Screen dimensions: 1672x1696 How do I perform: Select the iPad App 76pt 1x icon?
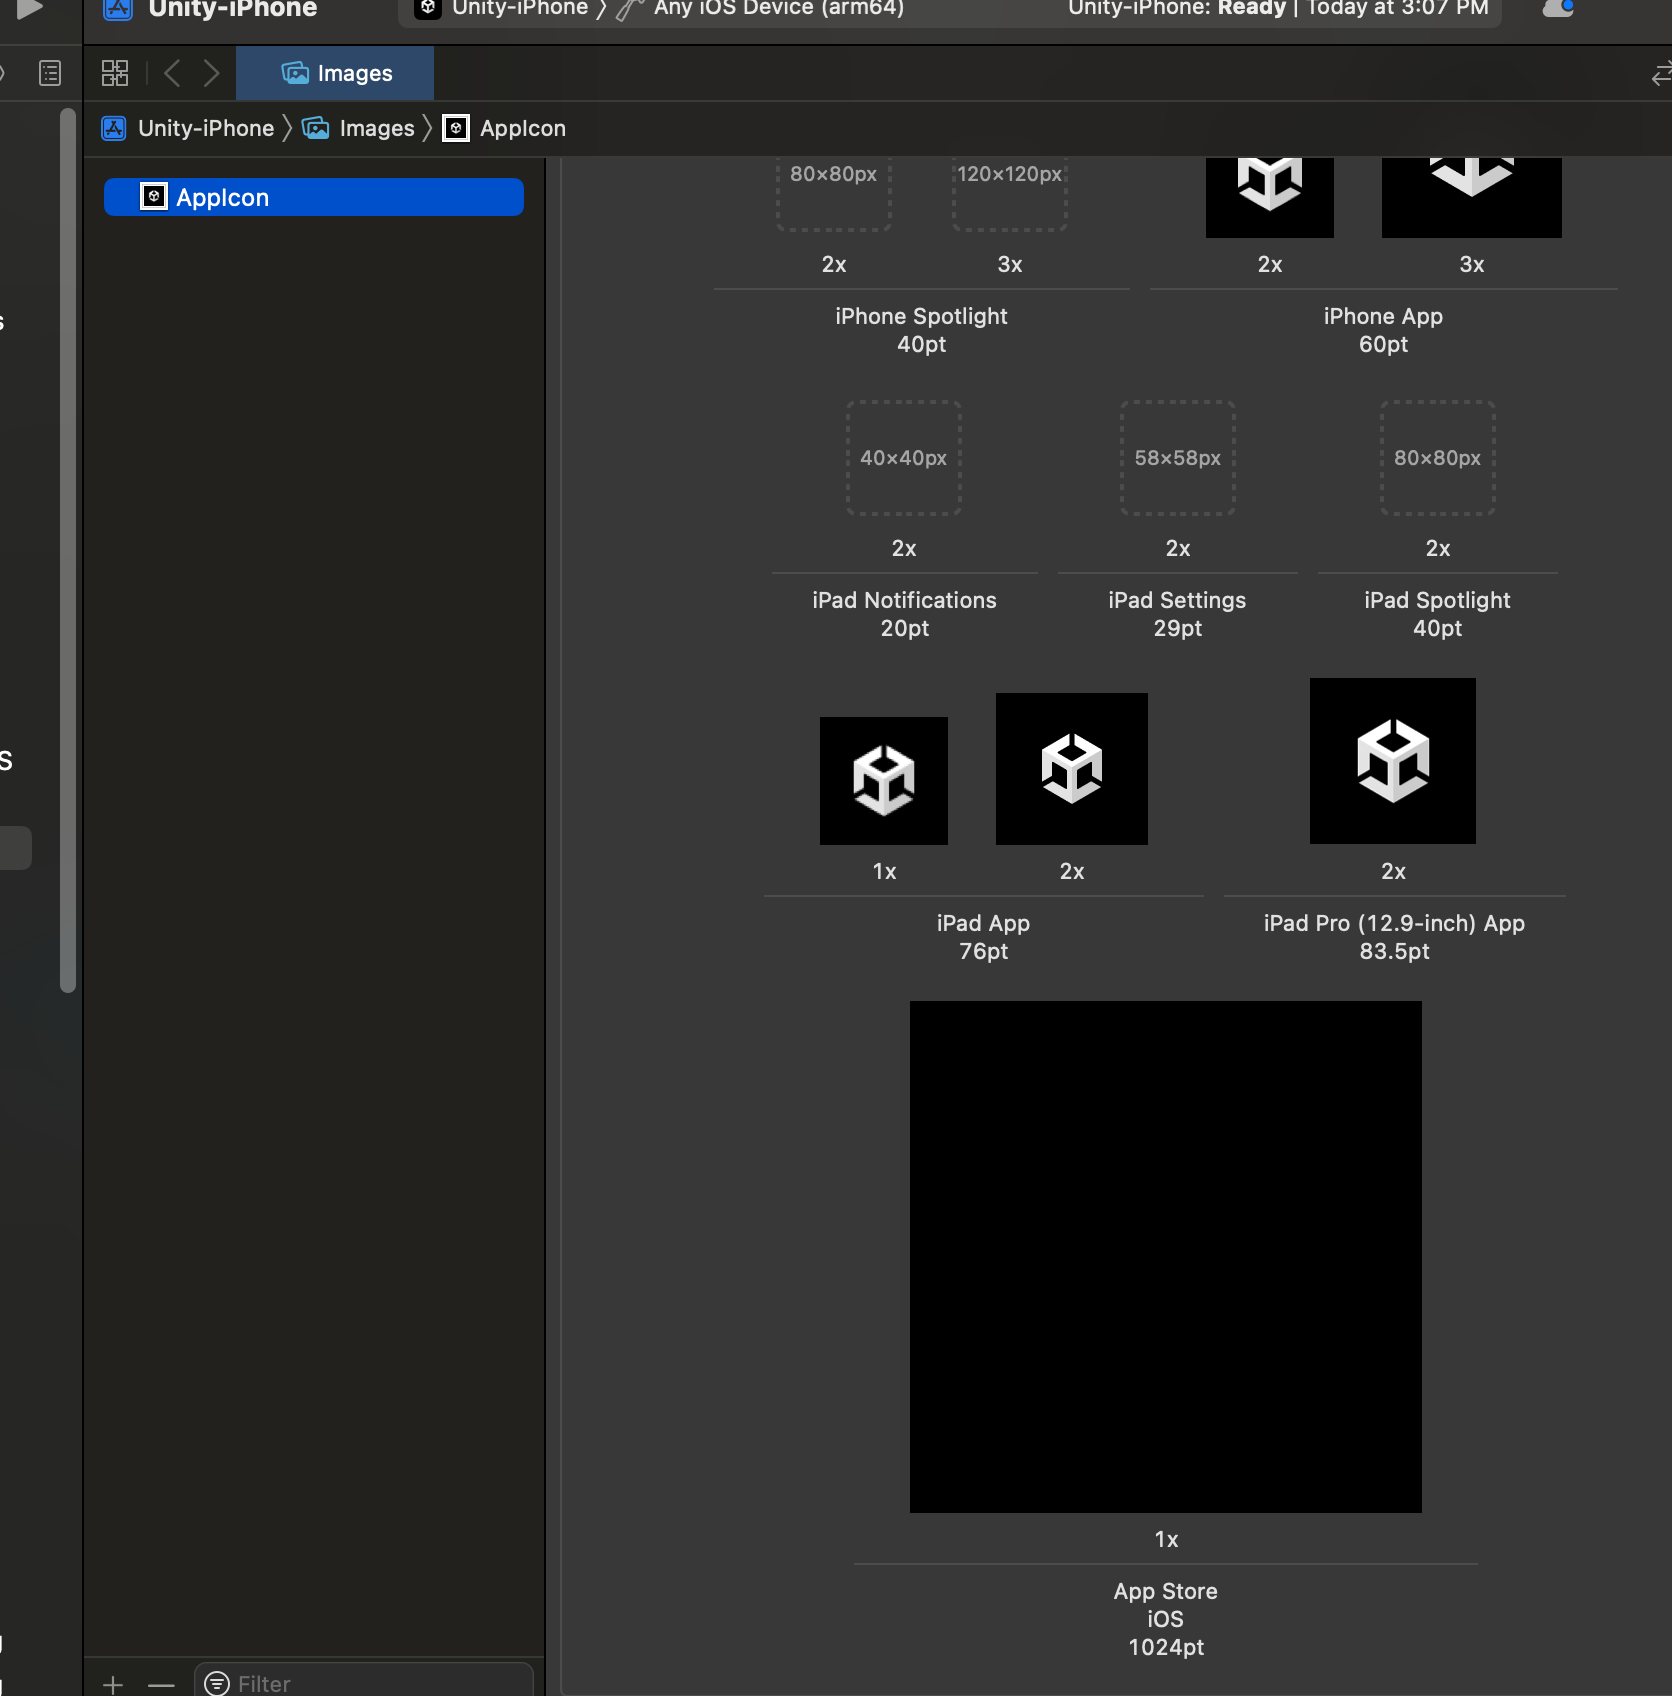pyautogui.click(x=884, y=781)
